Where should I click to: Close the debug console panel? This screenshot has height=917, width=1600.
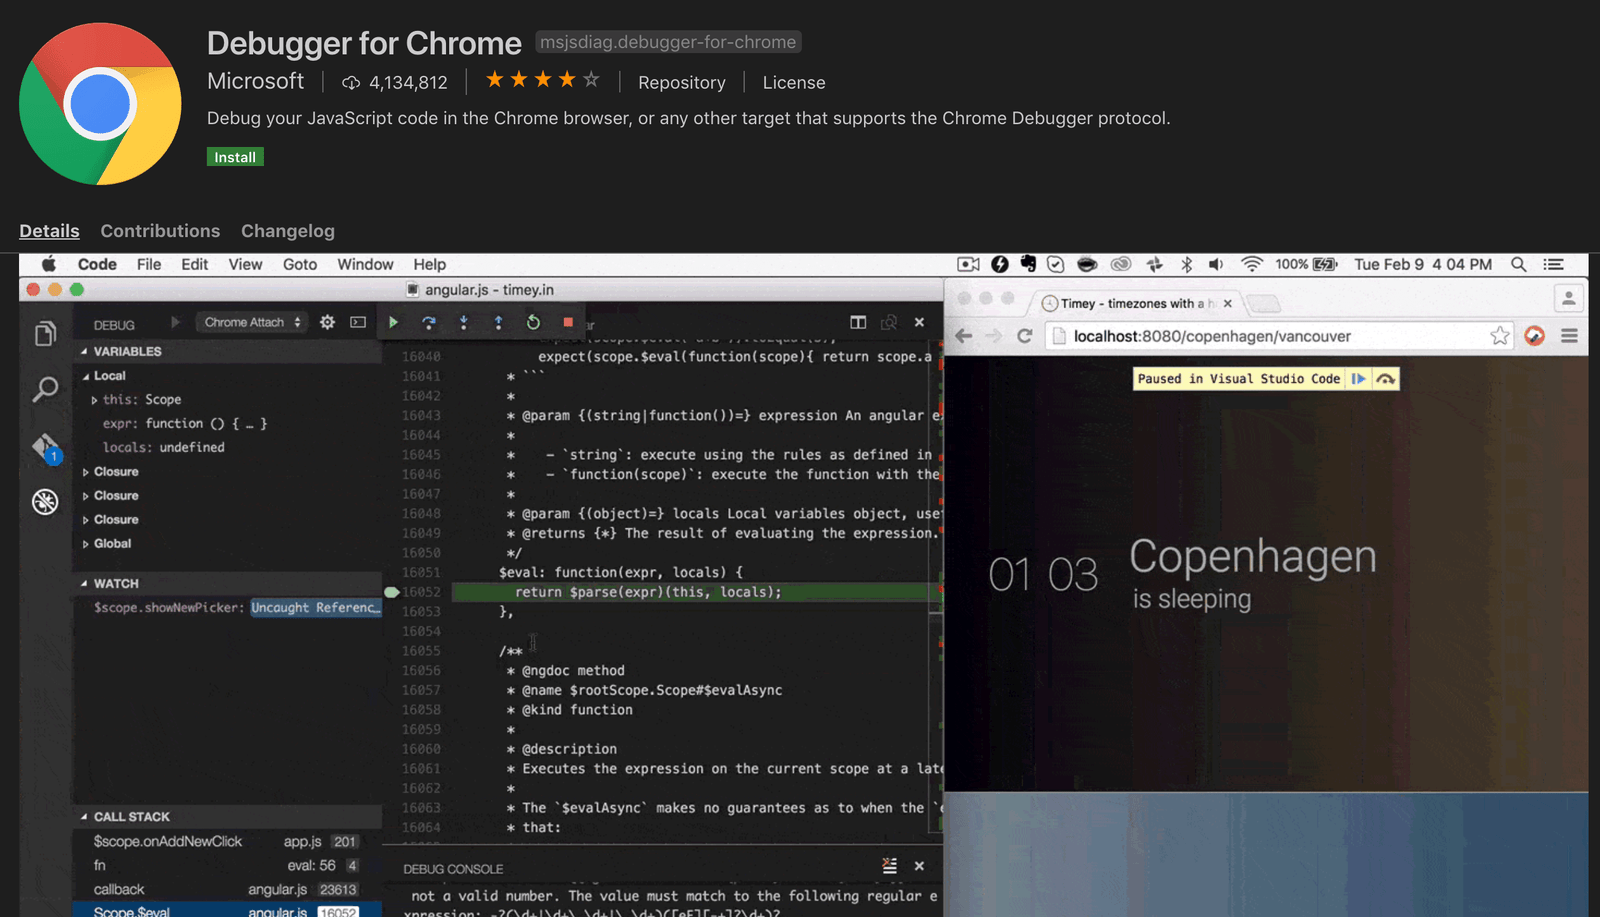[x=919, y=866]
